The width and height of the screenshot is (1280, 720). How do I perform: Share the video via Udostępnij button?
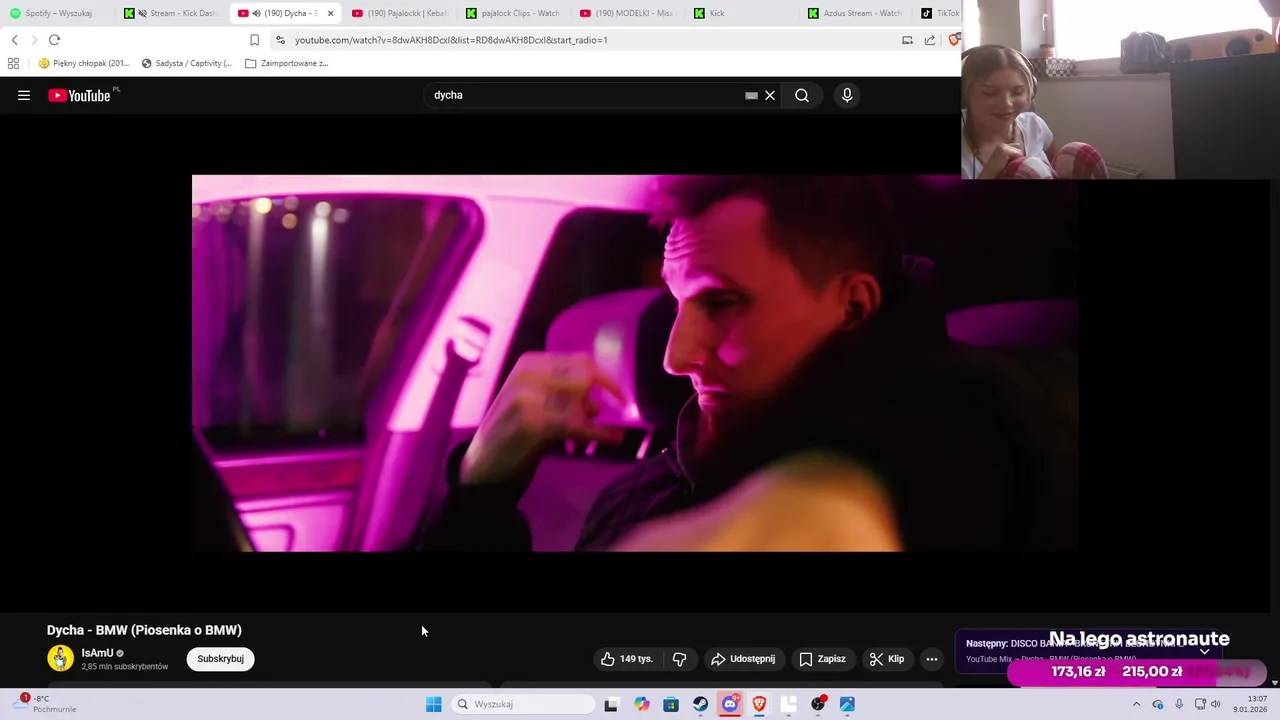coord(743,659)
